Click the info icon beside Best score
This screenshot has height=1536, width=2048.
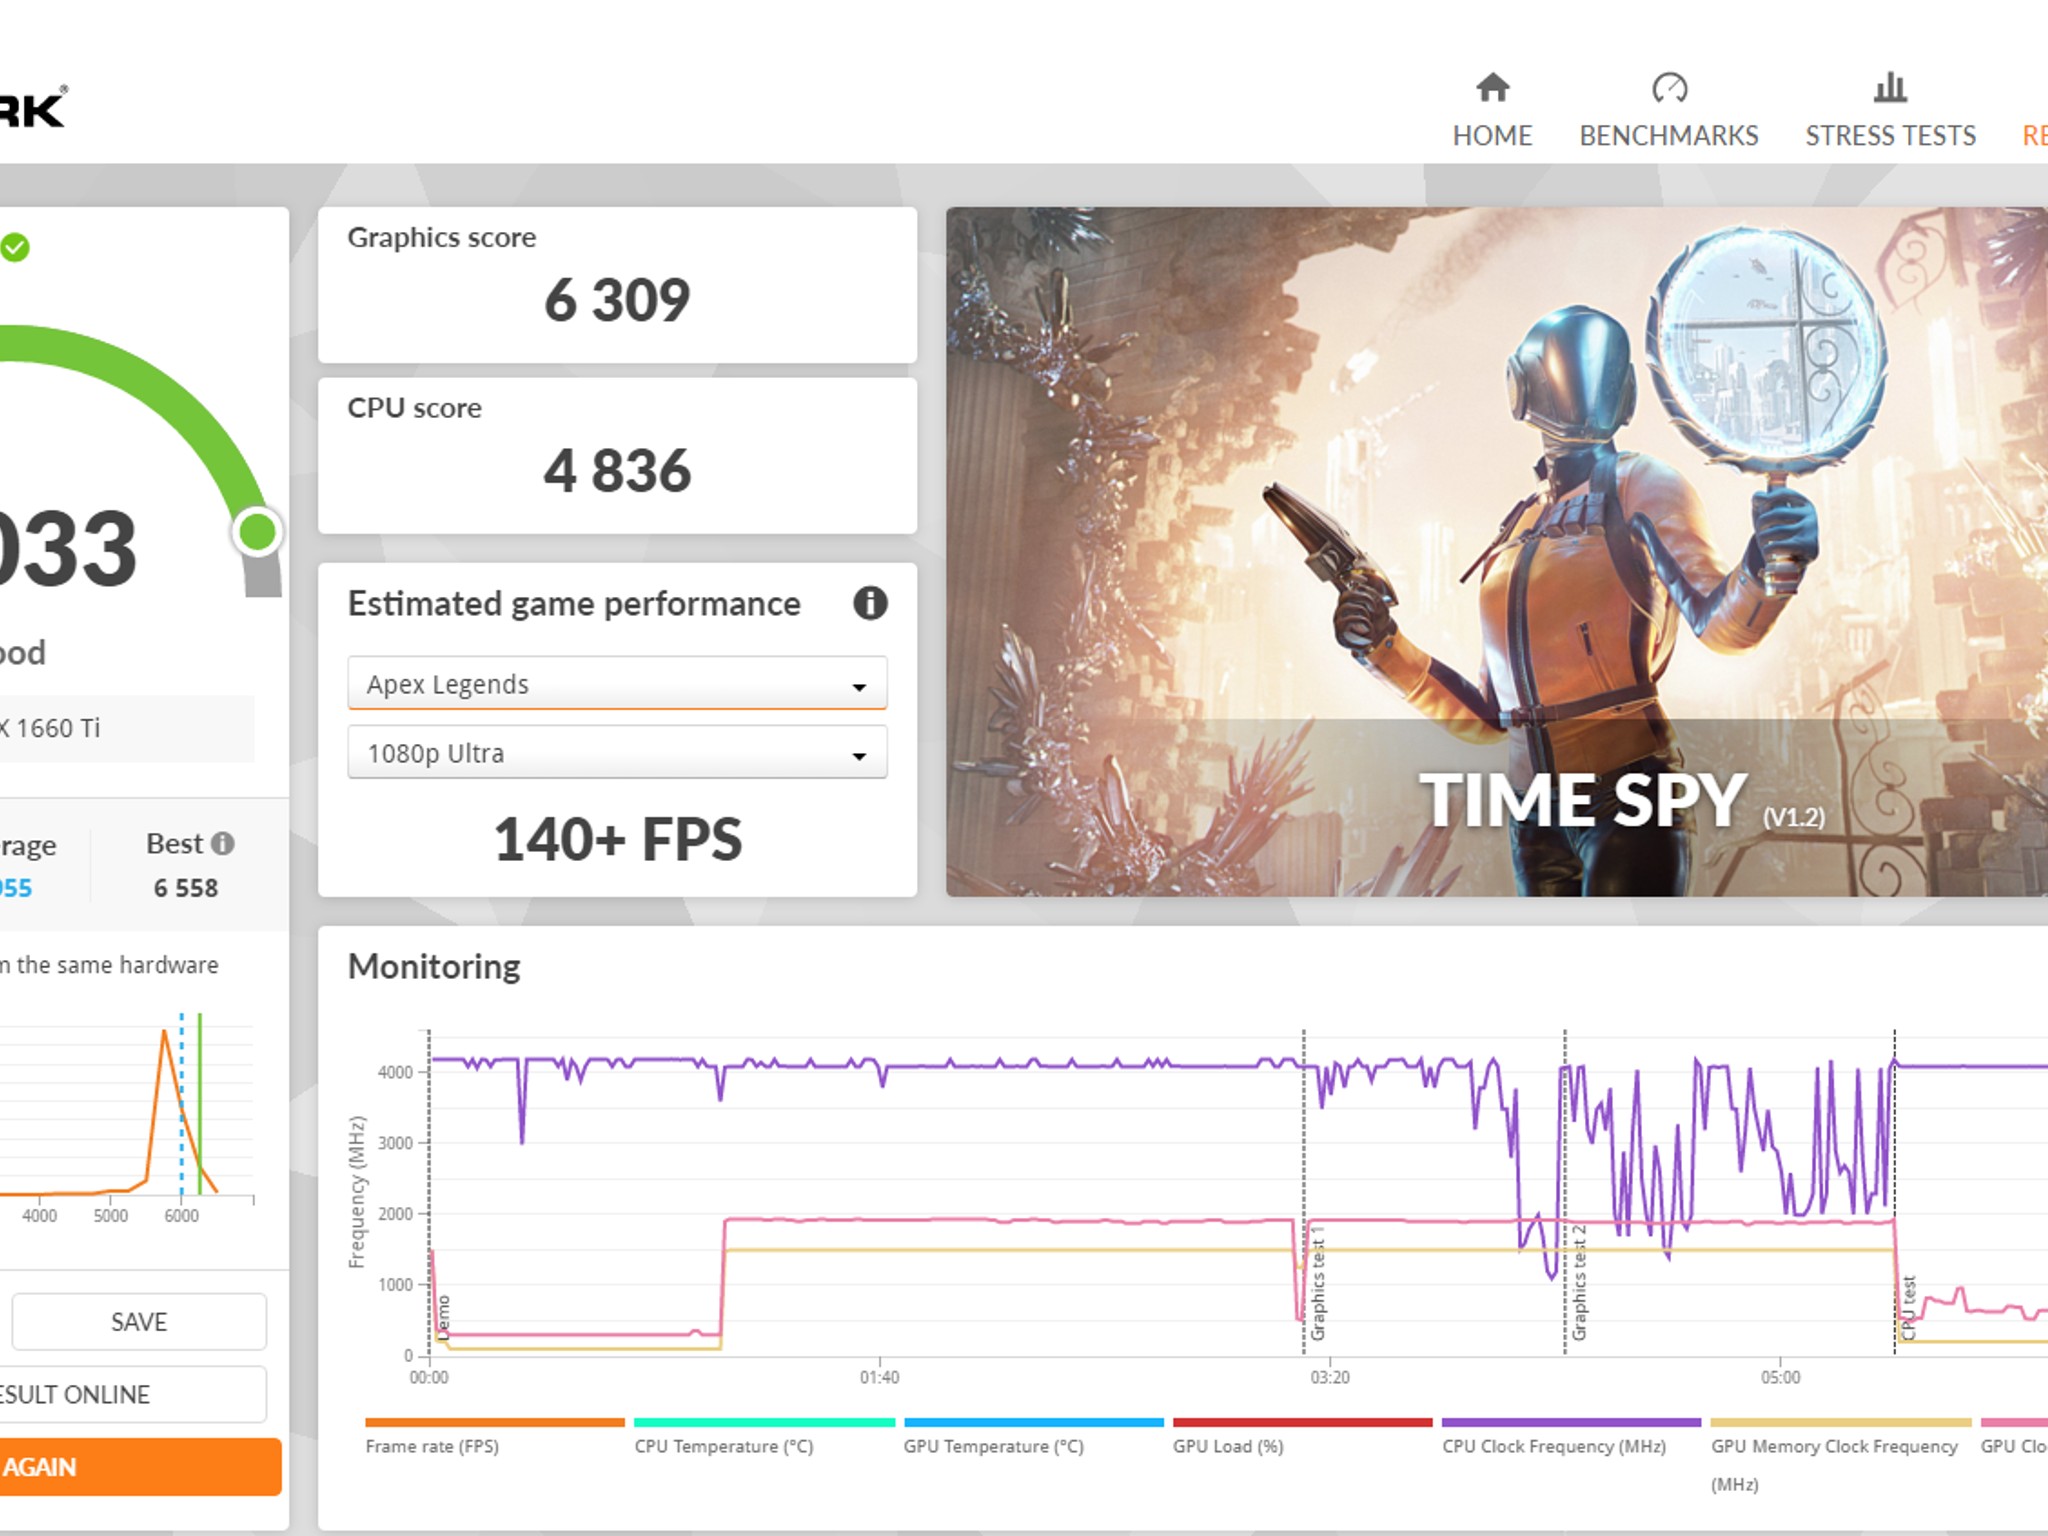(x=223, y=844)
